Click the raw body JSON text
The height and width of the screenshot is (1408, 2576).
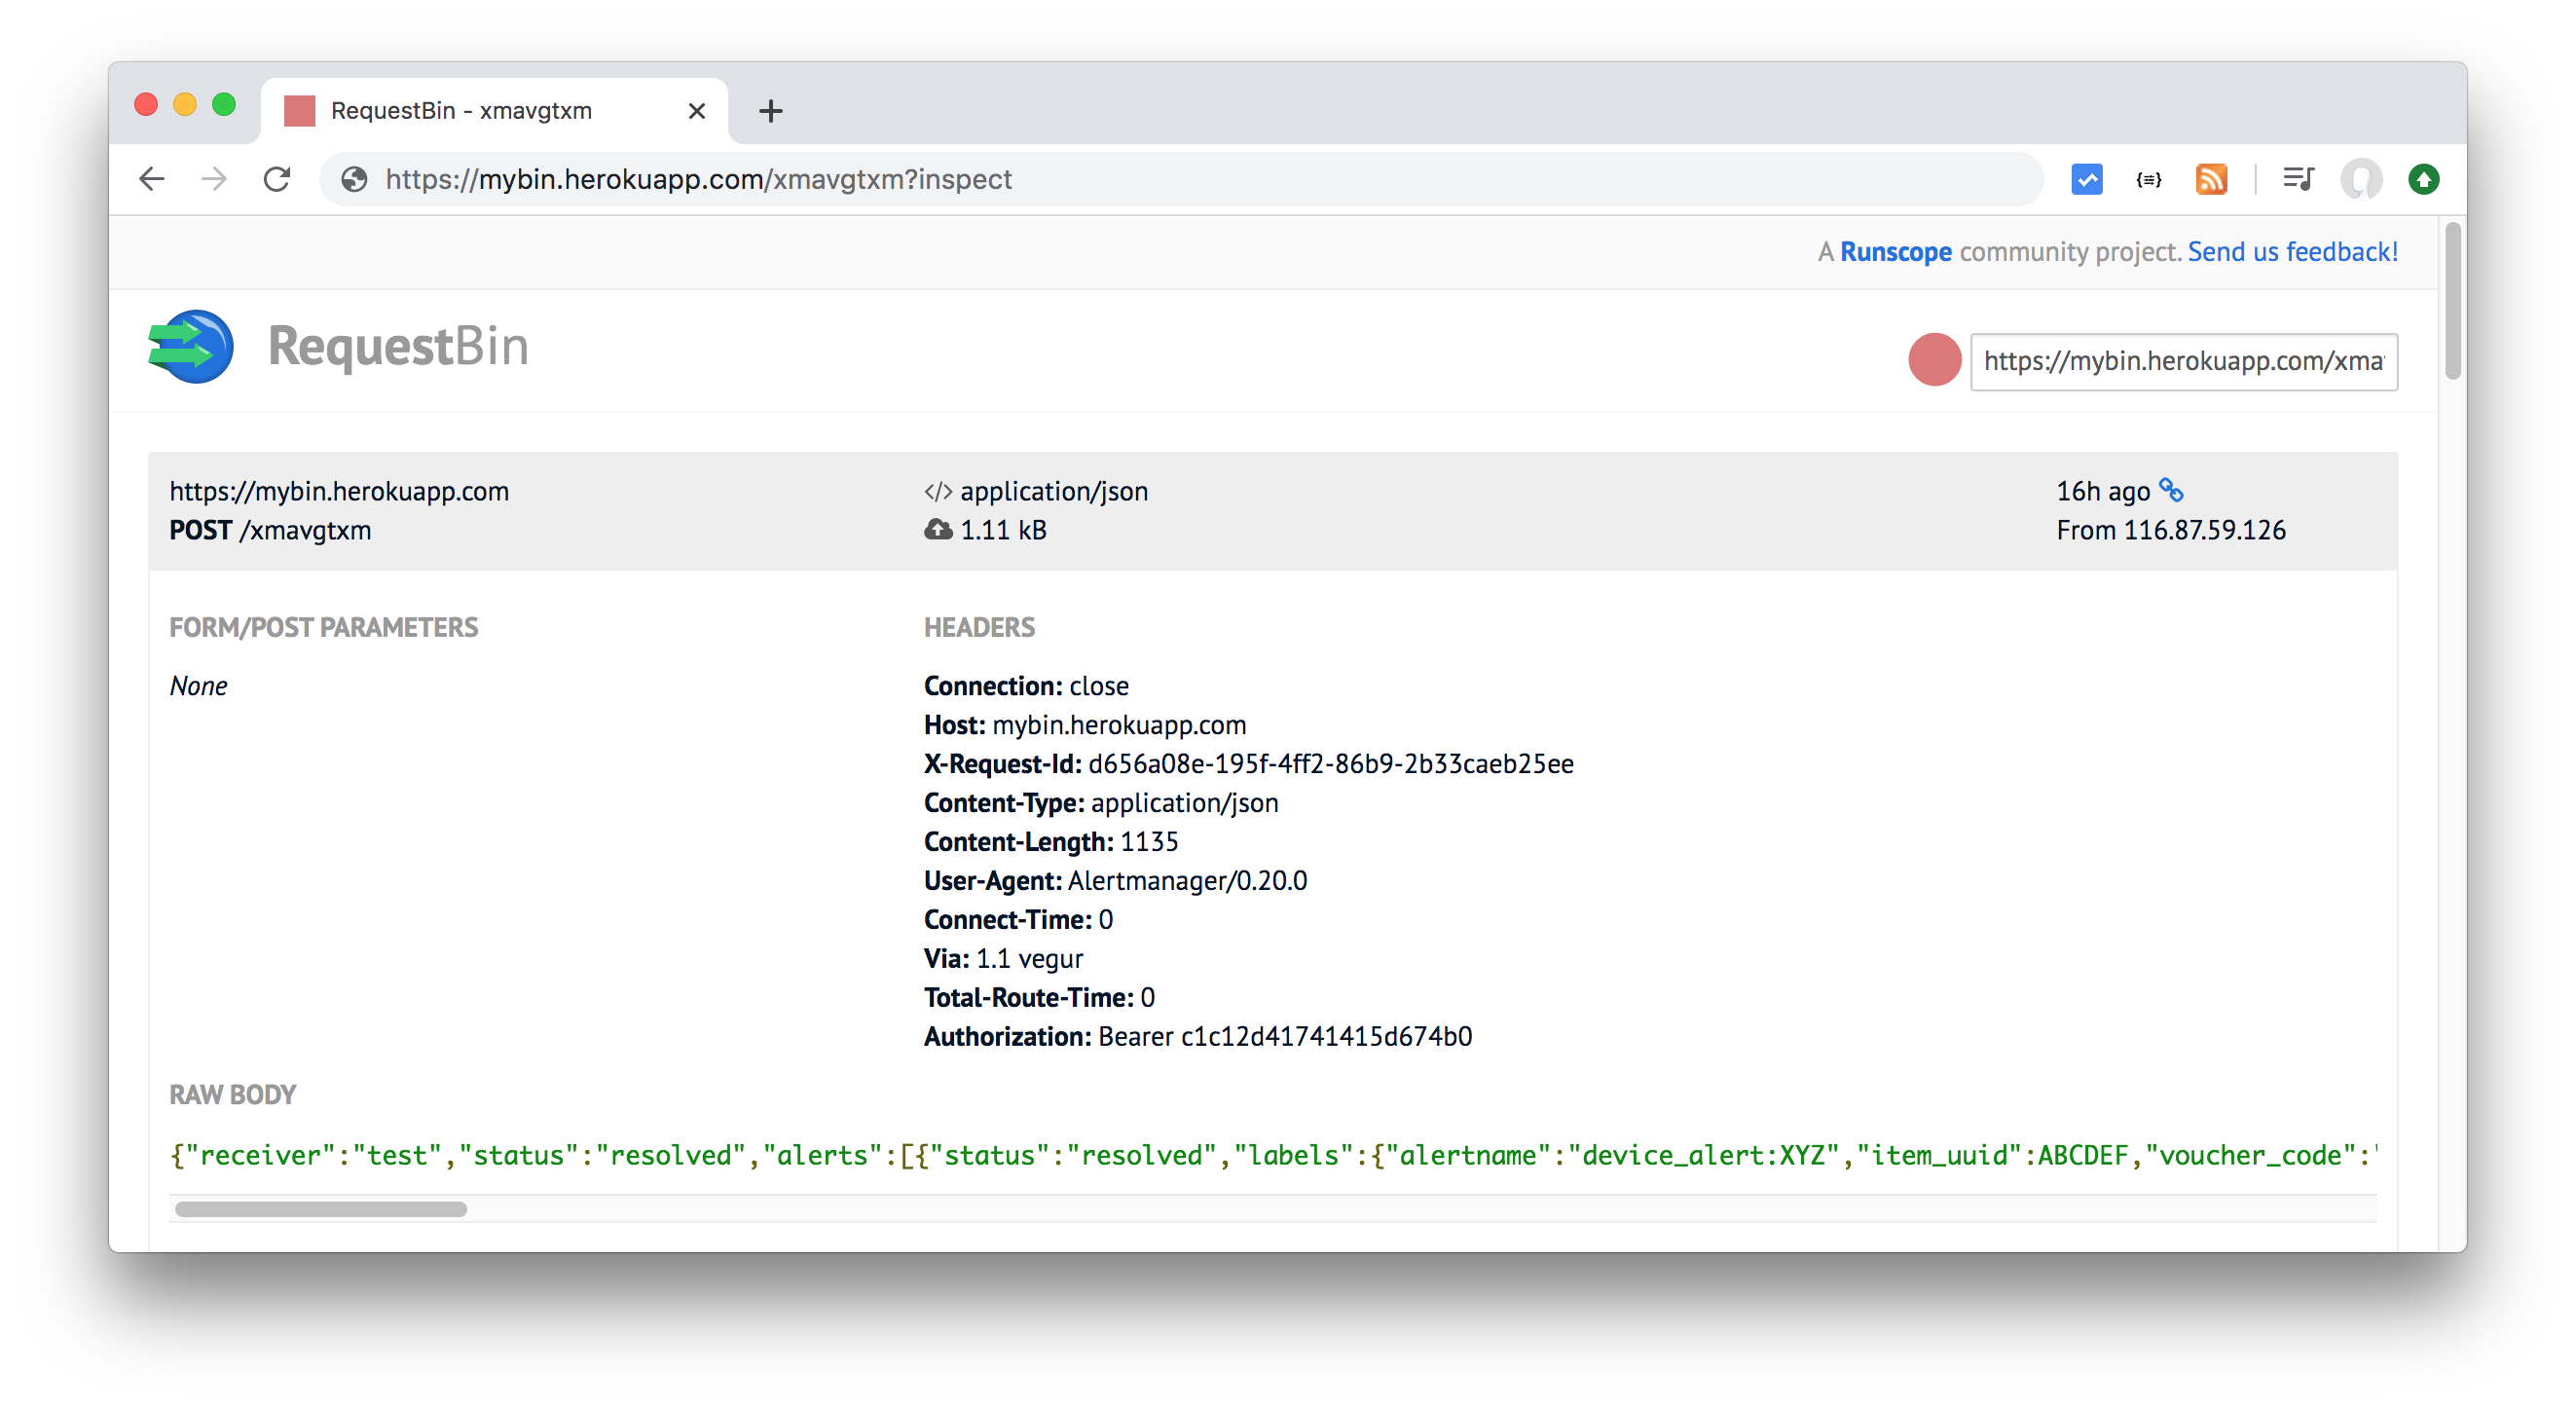[1273, 1155]
